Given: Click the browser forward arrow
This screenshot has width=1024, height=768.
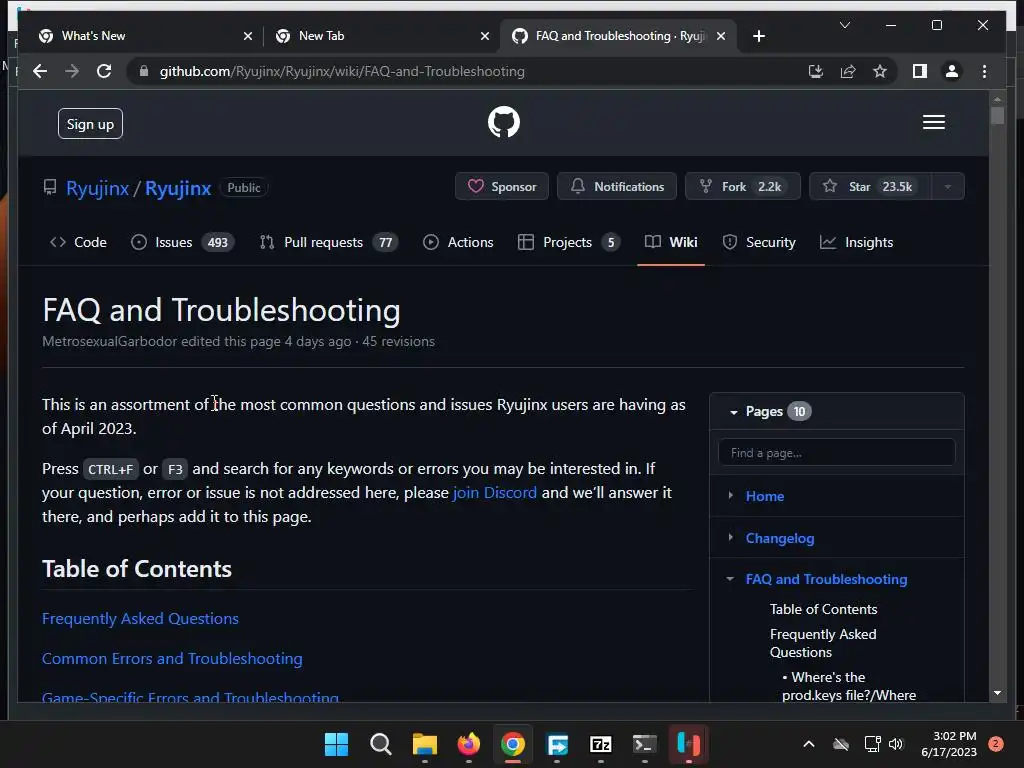Looking at the screenshot, I should 72,71.
